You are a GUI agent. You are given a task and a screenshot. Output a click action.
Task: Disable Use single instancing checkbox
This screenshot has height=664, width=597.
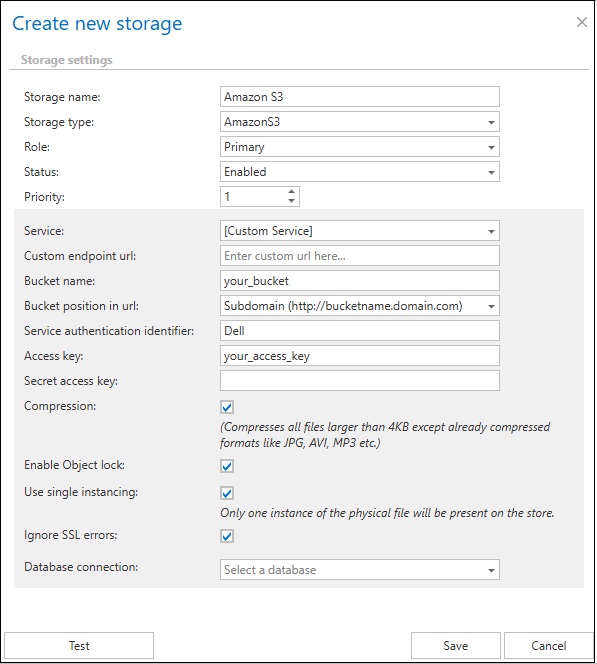coord(227,493)
